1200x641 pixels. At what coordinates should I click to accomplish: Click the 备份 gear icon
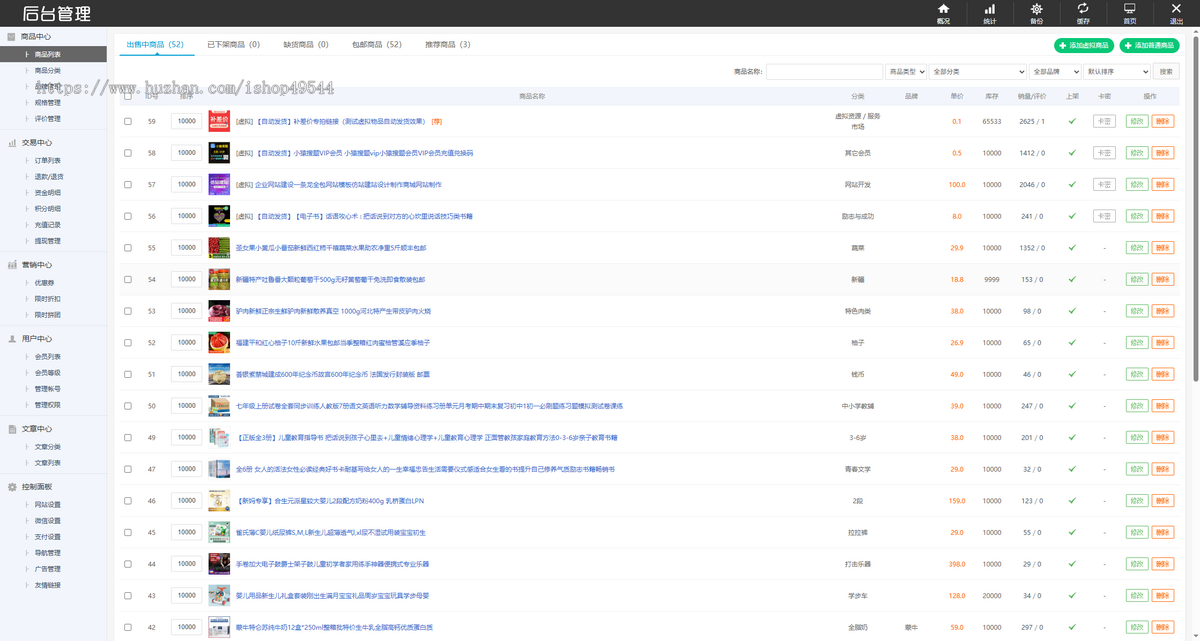[1036, 9]
